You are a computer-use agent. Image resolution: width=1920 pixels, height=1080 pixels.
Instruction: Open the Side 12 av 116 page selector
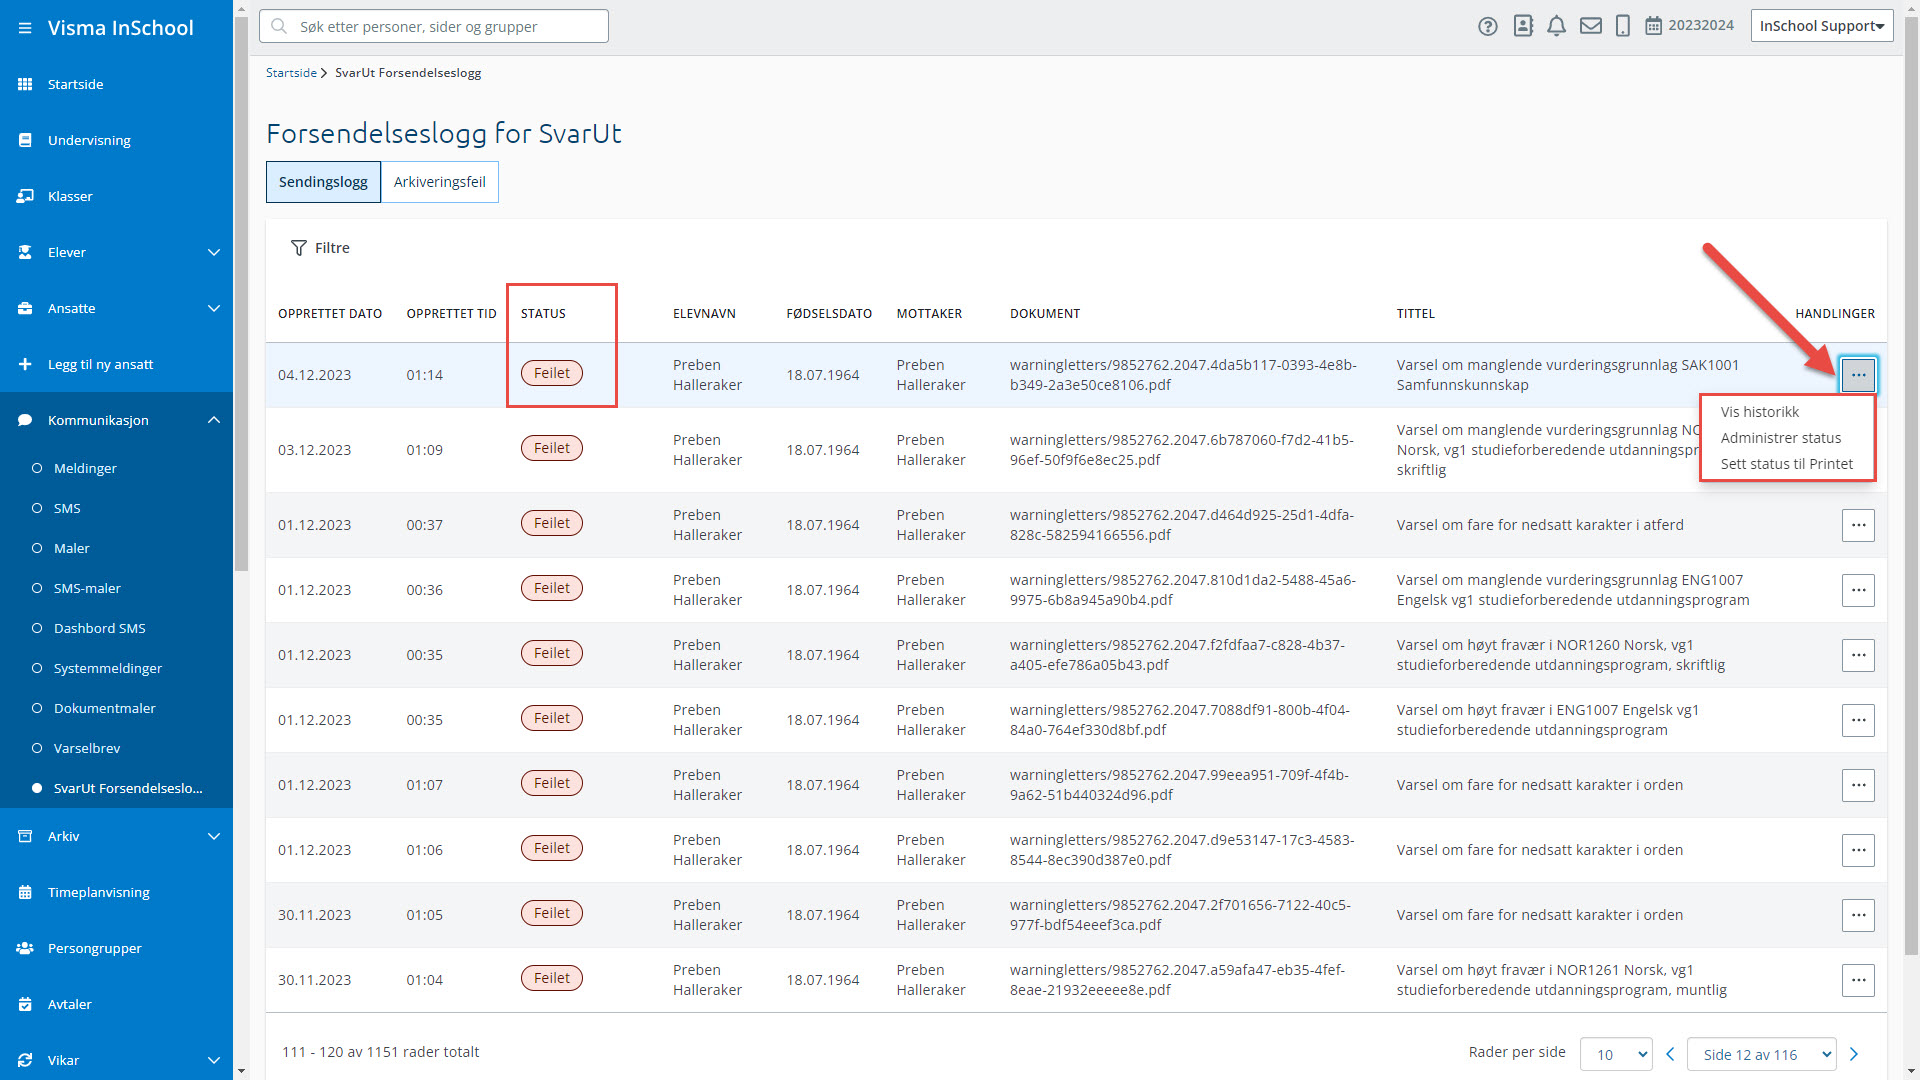(1761, 1054)
